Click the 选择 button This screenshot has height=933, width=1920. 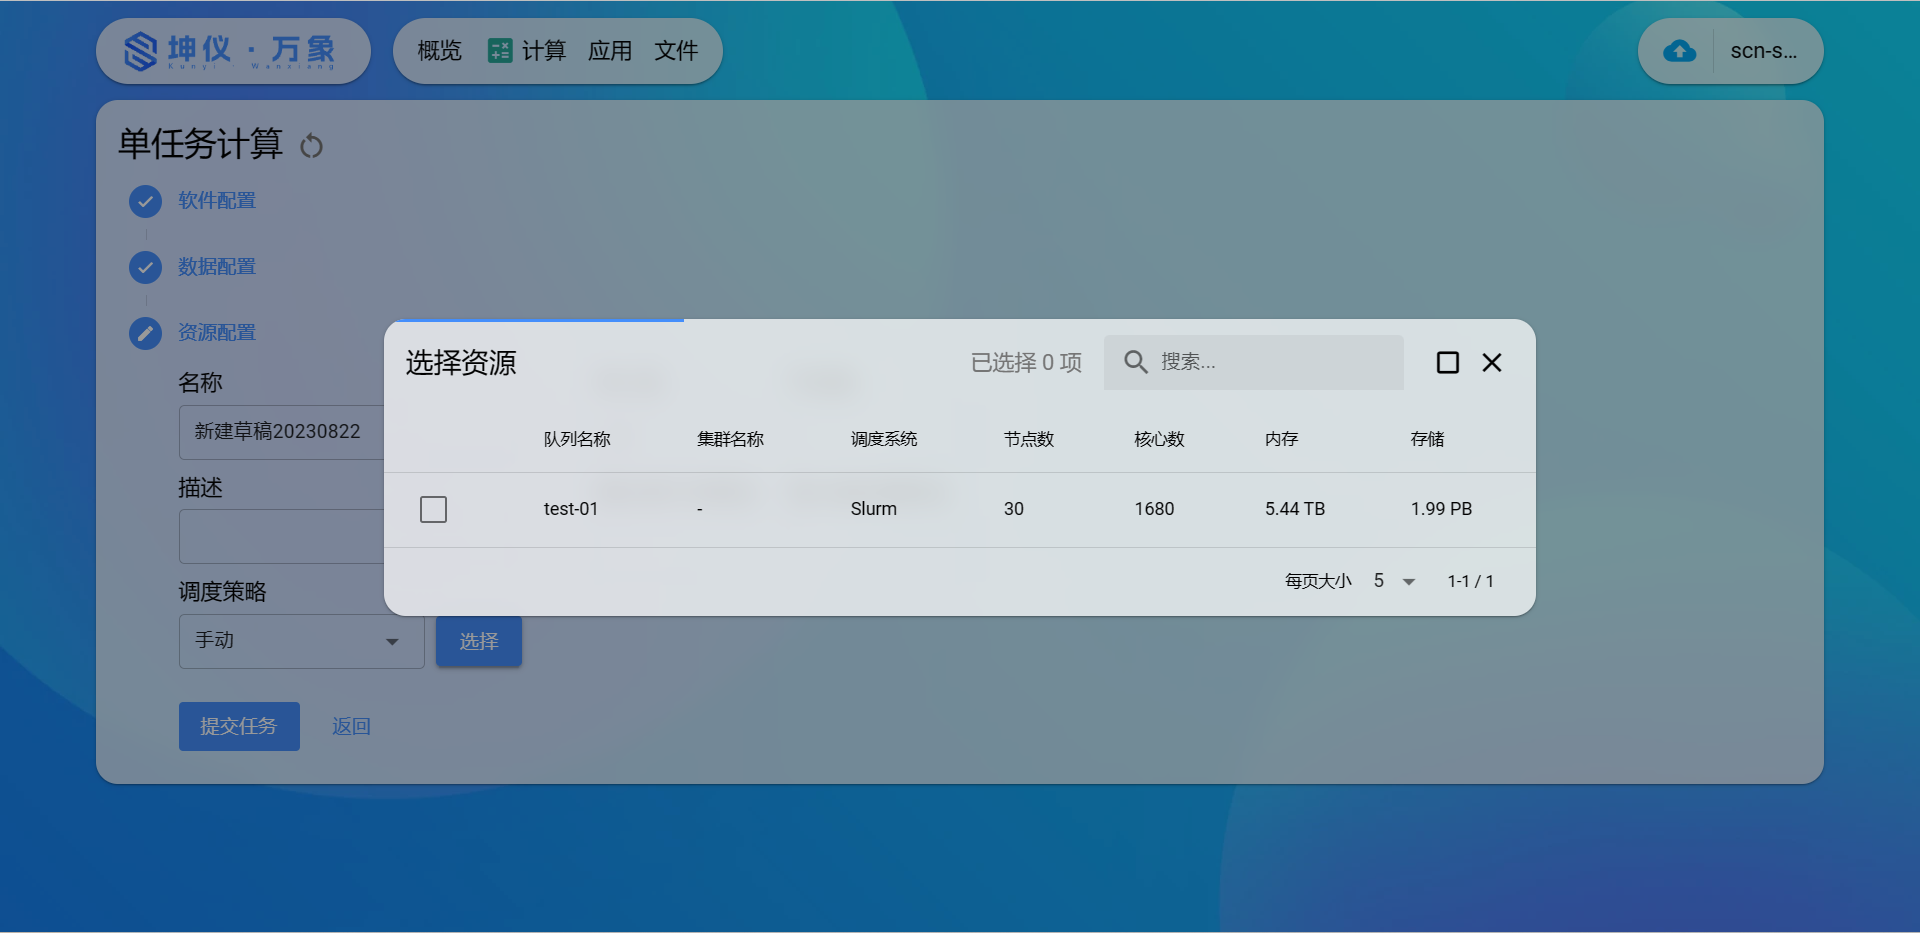click(478, 641)
